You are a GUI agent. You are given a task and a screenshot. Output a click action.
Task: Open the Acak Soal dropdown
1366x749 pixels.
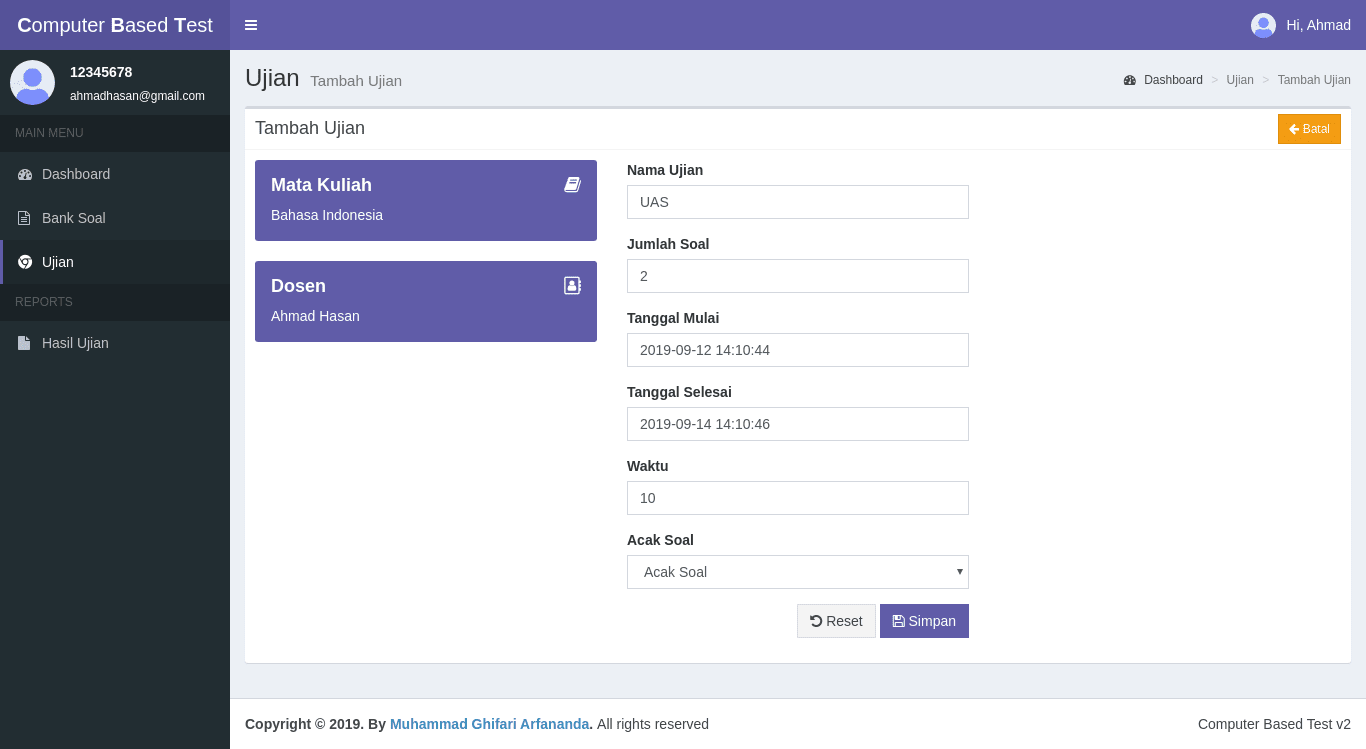coord(798,572)
